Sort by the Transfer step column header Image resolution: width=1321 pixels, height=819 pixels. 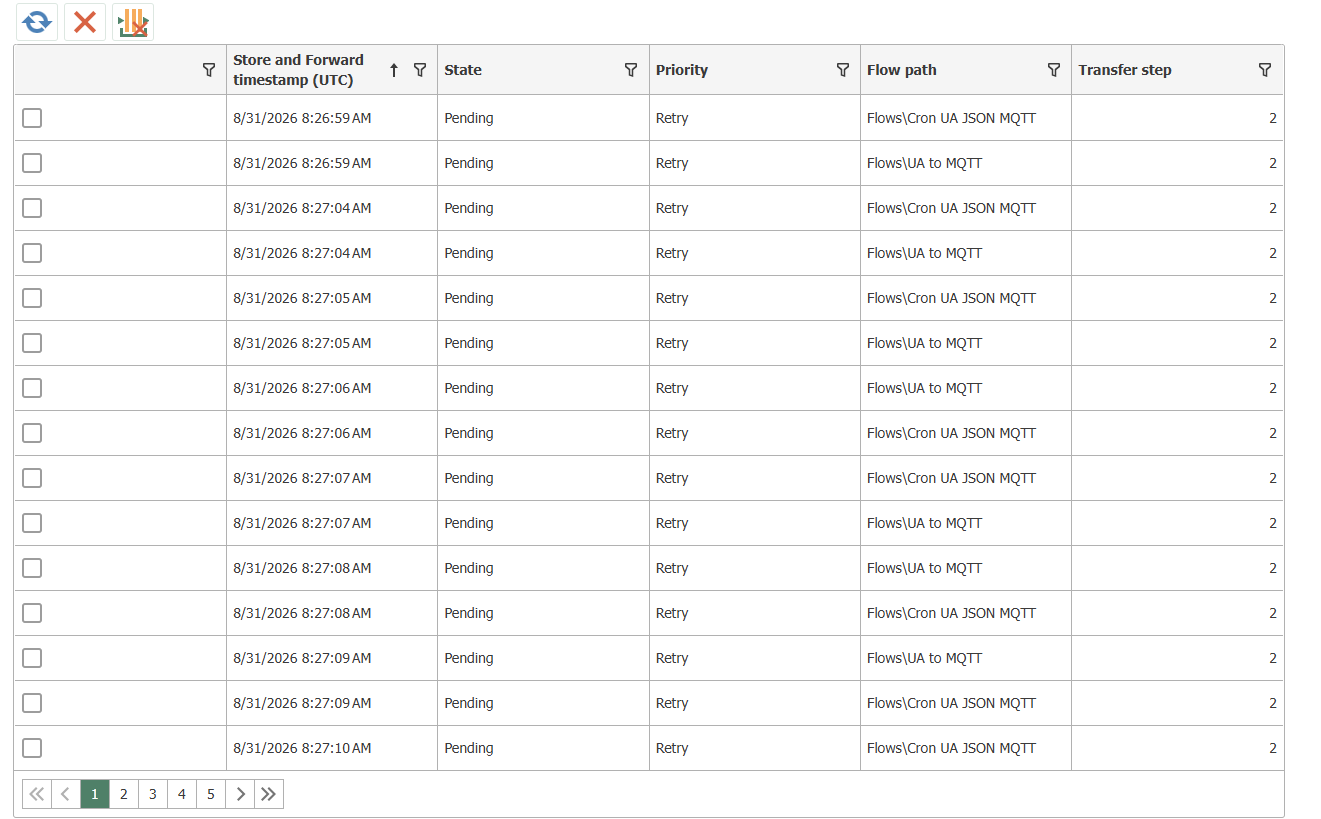[x=1125, y=70]
